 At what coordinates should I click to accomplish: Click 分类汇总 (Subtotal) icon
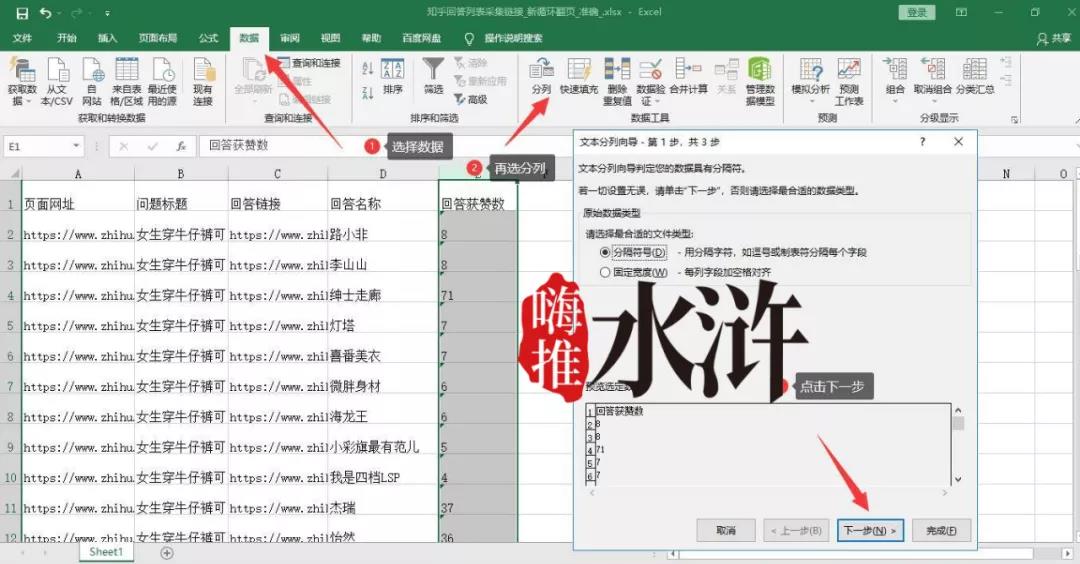(975, 70)
